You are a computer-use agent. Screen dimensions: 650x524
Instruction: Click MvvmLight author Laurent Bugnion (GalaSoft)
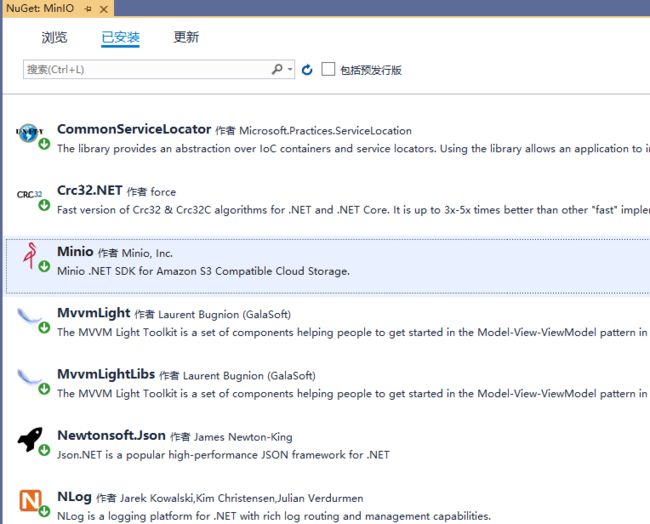point(224,315)
